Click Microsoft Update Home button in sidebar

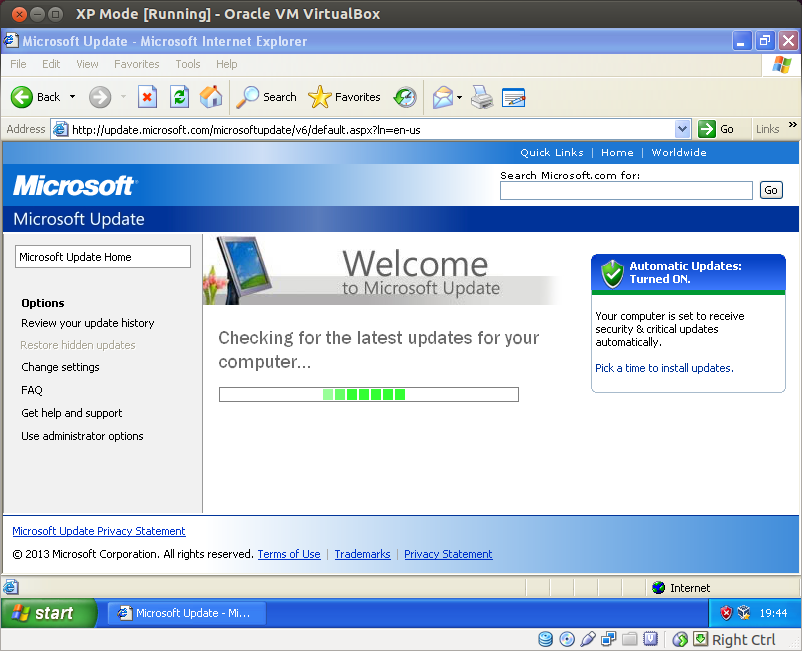103,257
